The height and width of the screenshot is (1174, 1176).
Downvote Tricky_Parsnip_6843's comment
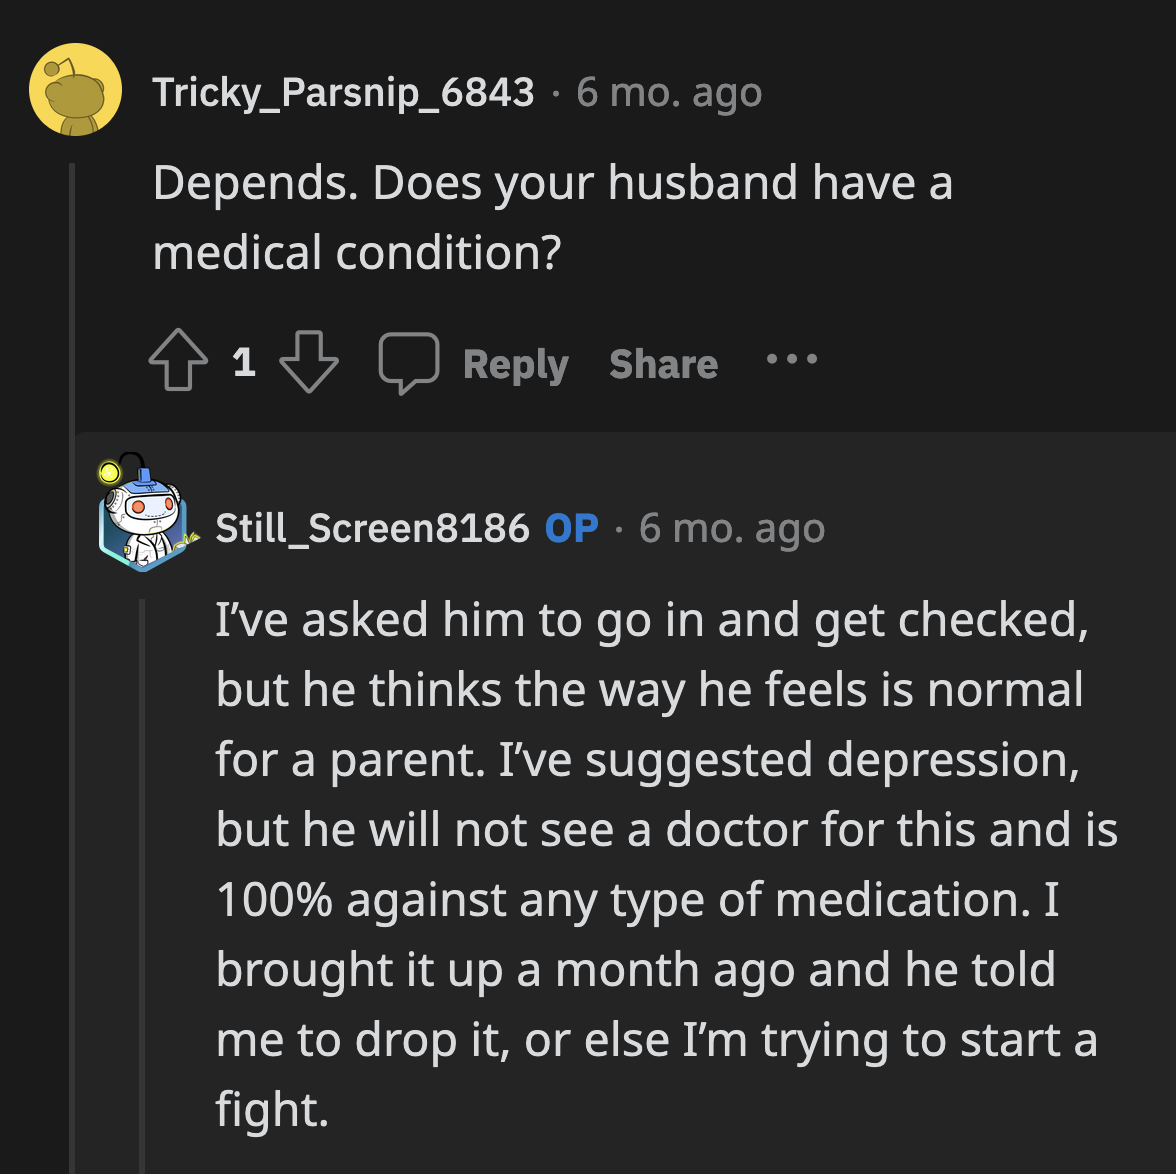[307, 362]
